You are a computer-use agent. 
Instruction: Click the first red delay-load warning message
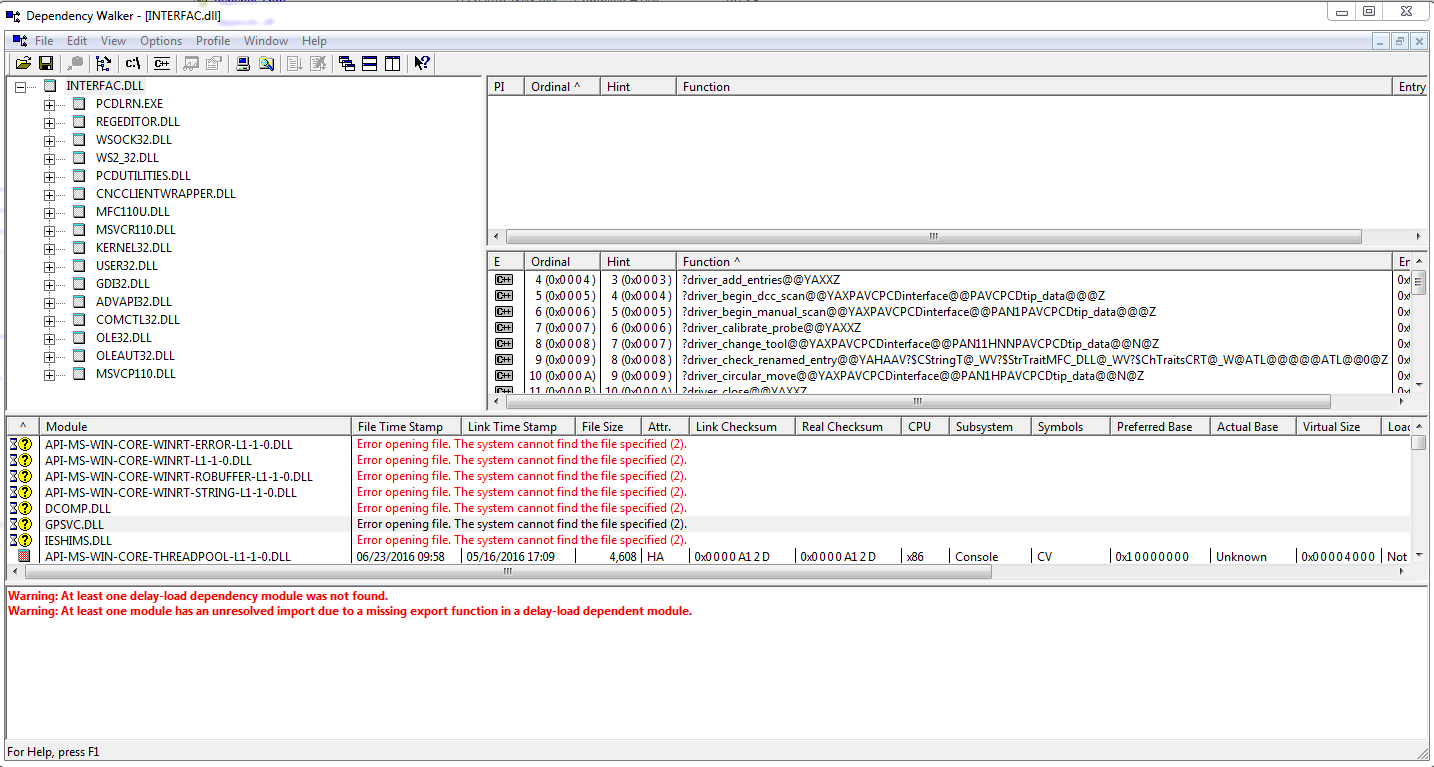pos(198,596)
